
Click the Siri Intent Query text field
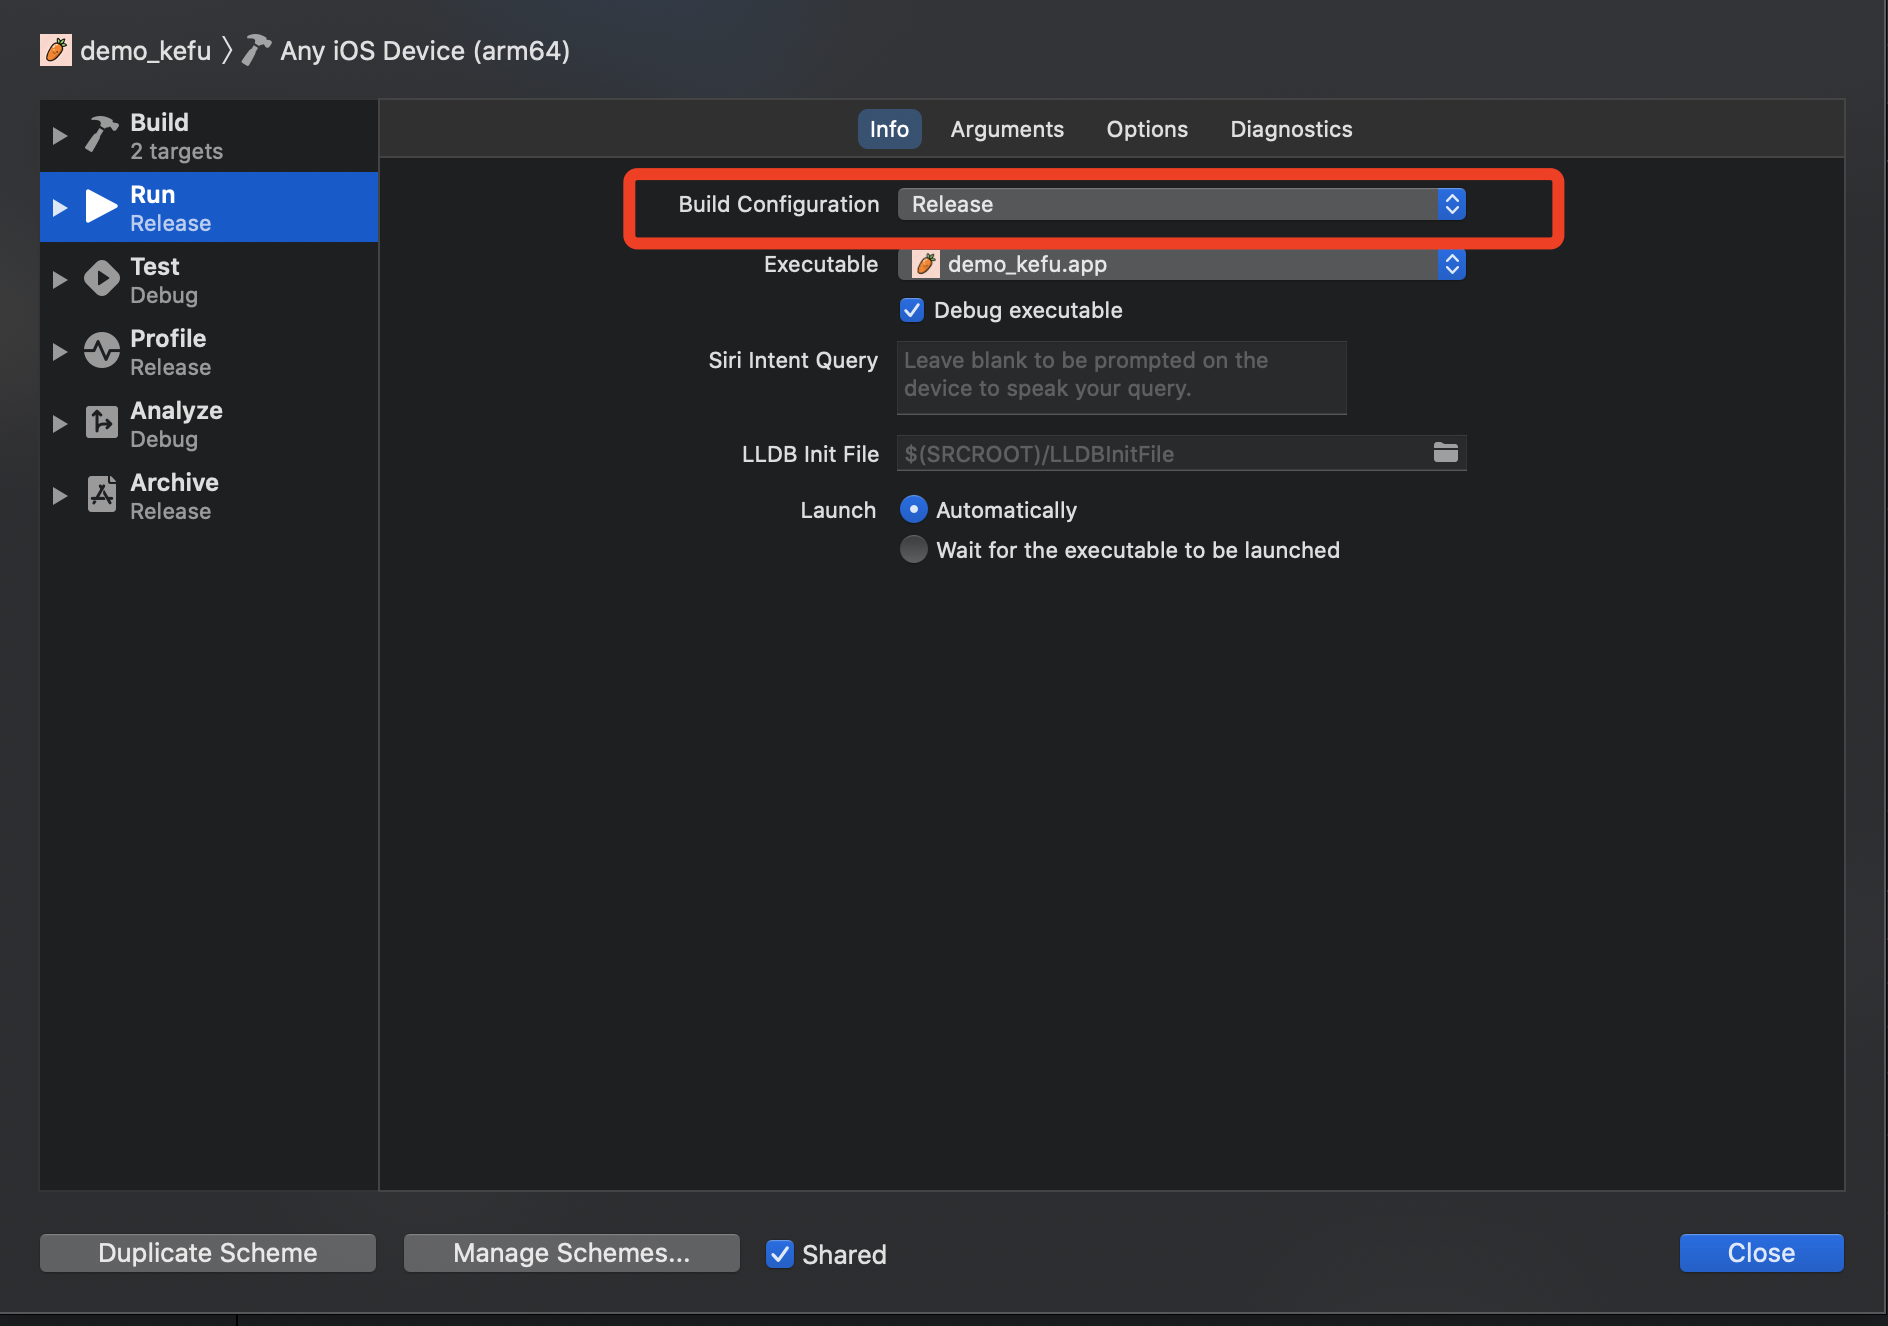tap(1122, 377)
